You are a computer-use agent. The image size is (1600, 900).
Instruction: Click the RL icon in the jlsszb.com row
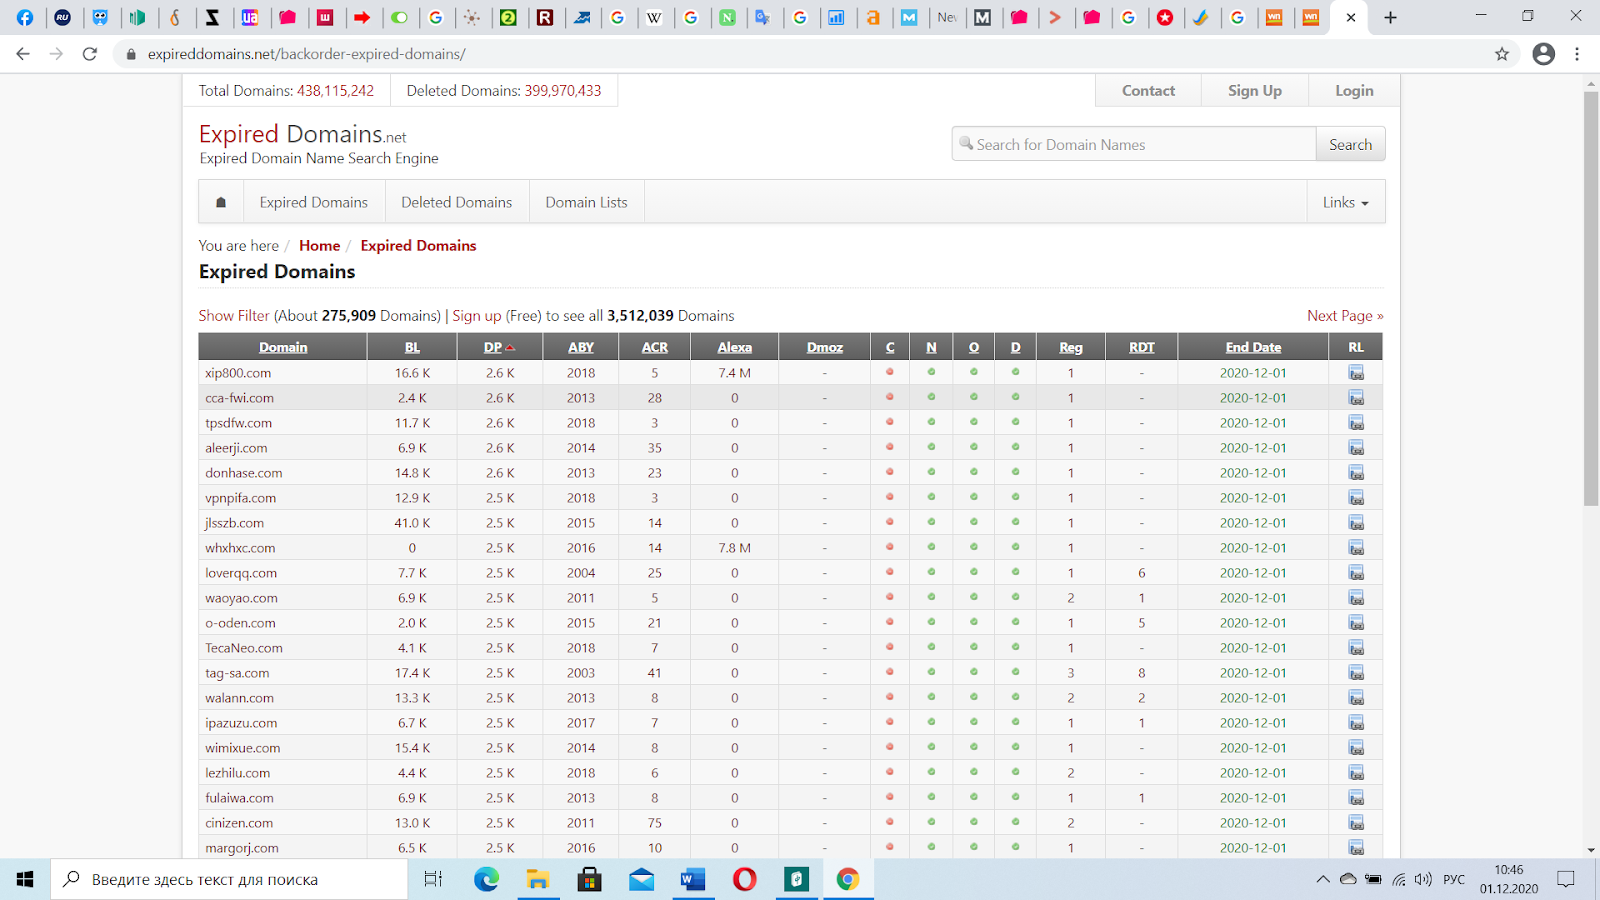click(1356, 522)
